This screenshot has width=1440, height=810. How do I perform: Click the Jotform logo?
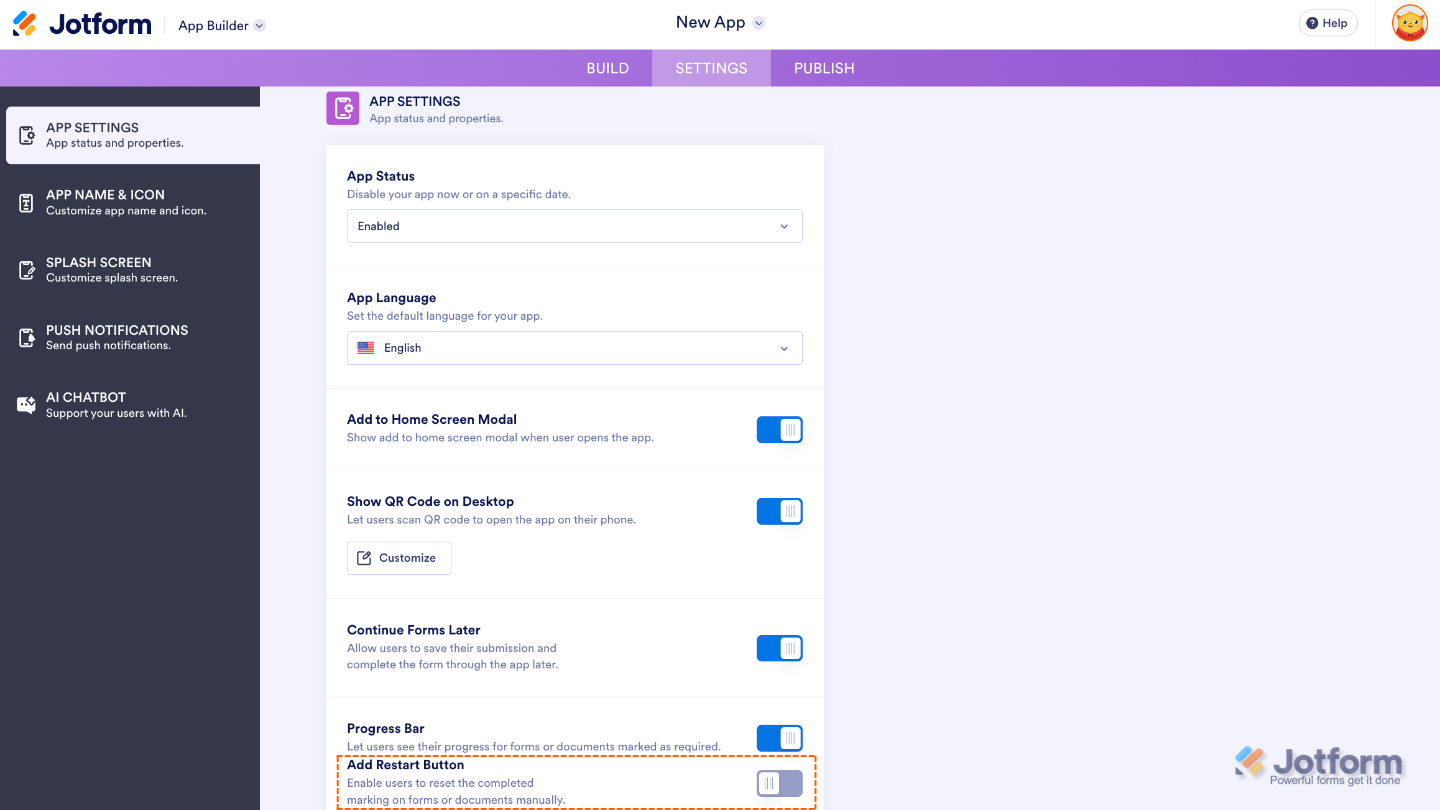82,22
